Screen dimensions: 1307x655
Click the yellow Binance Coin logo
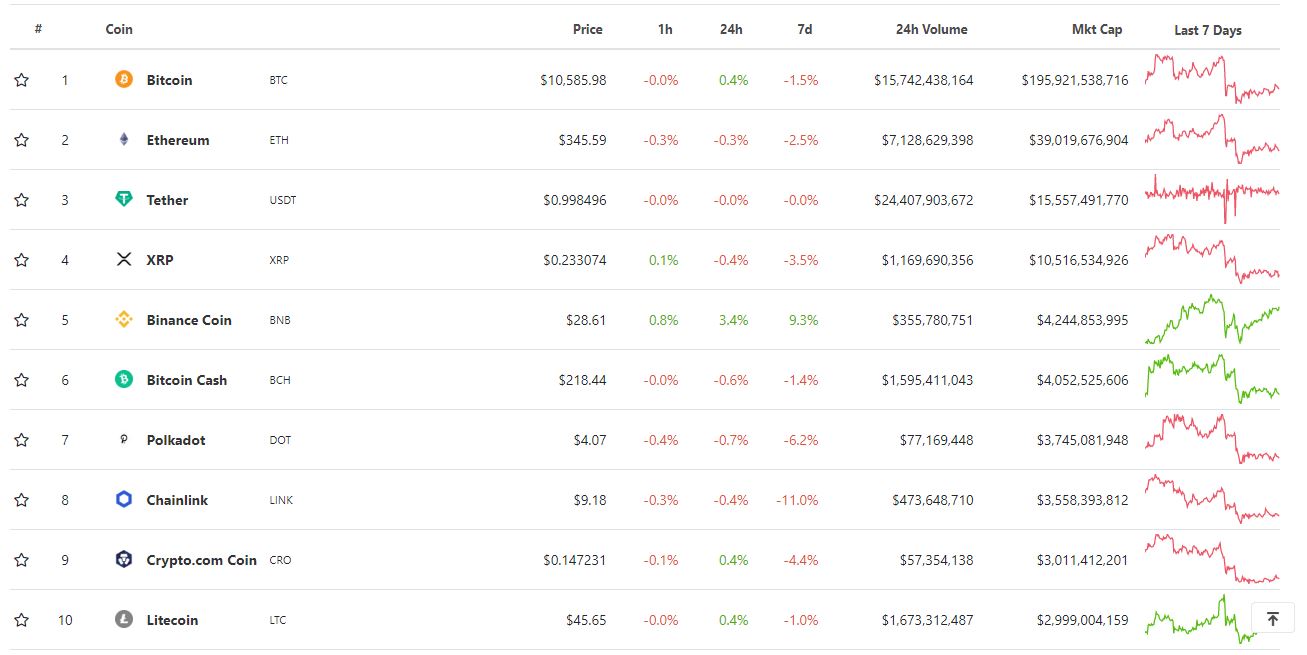[x=124, y=320]
